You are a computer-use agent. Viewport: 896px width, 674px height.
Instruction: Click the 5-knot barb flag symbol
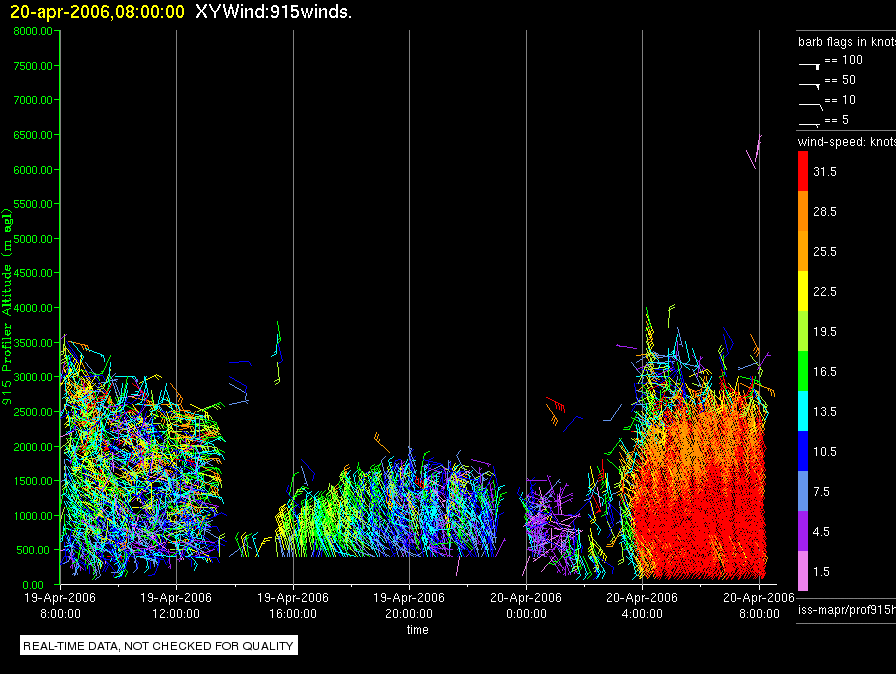pos(809,124)
